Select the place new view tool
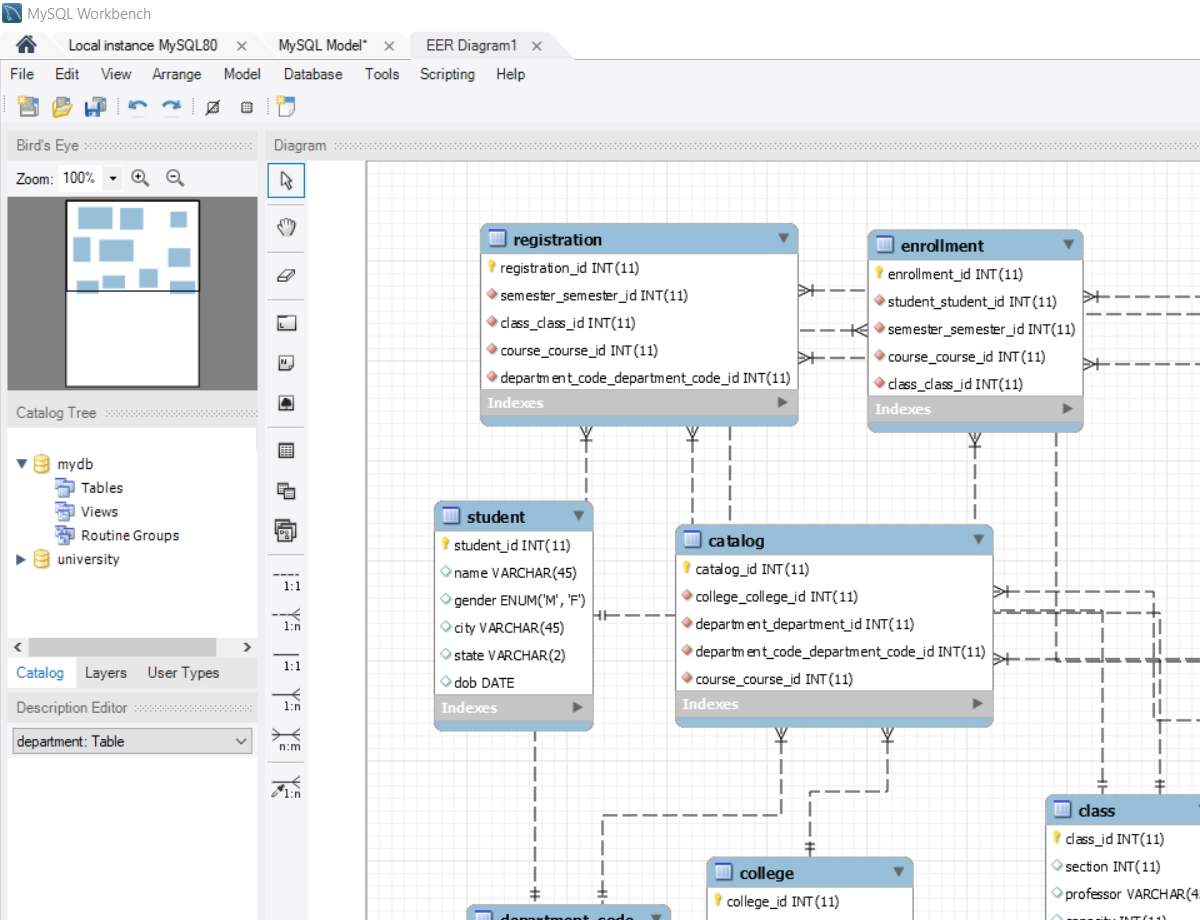Image resolution: width=1200 pixels, height=920 pixels. pos(287,491)
